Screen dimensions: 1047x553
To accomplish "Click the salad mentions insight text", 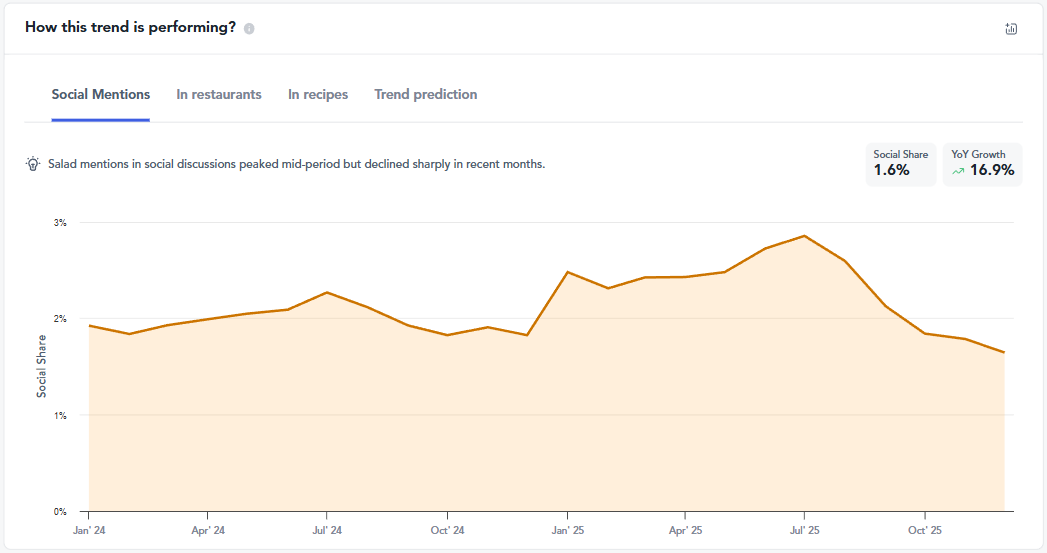I will [x=296, y=164].
